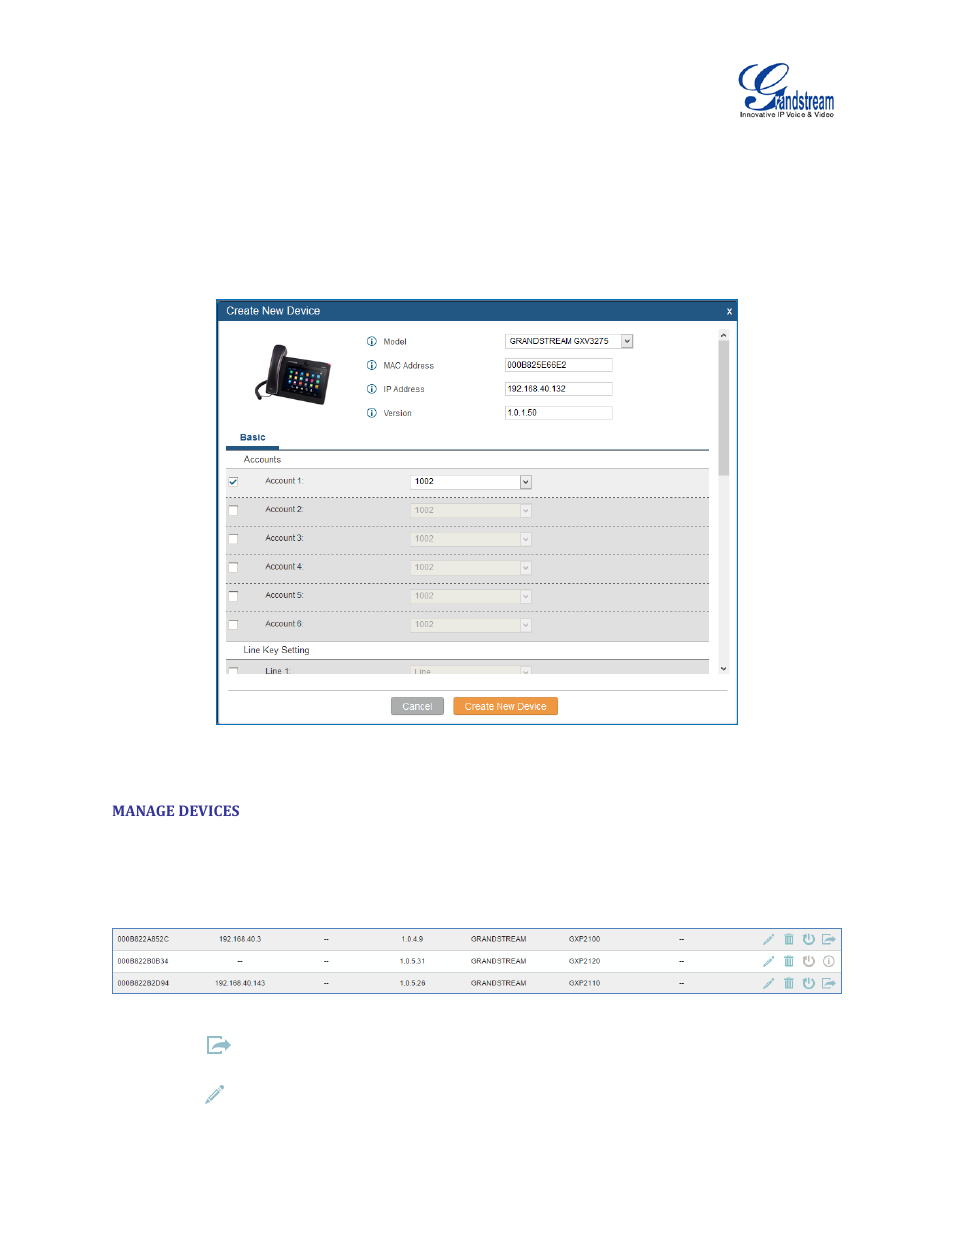Open the Account 1 extension dropdown
This screenshot has width=954, height=1235.
point(471,482)
